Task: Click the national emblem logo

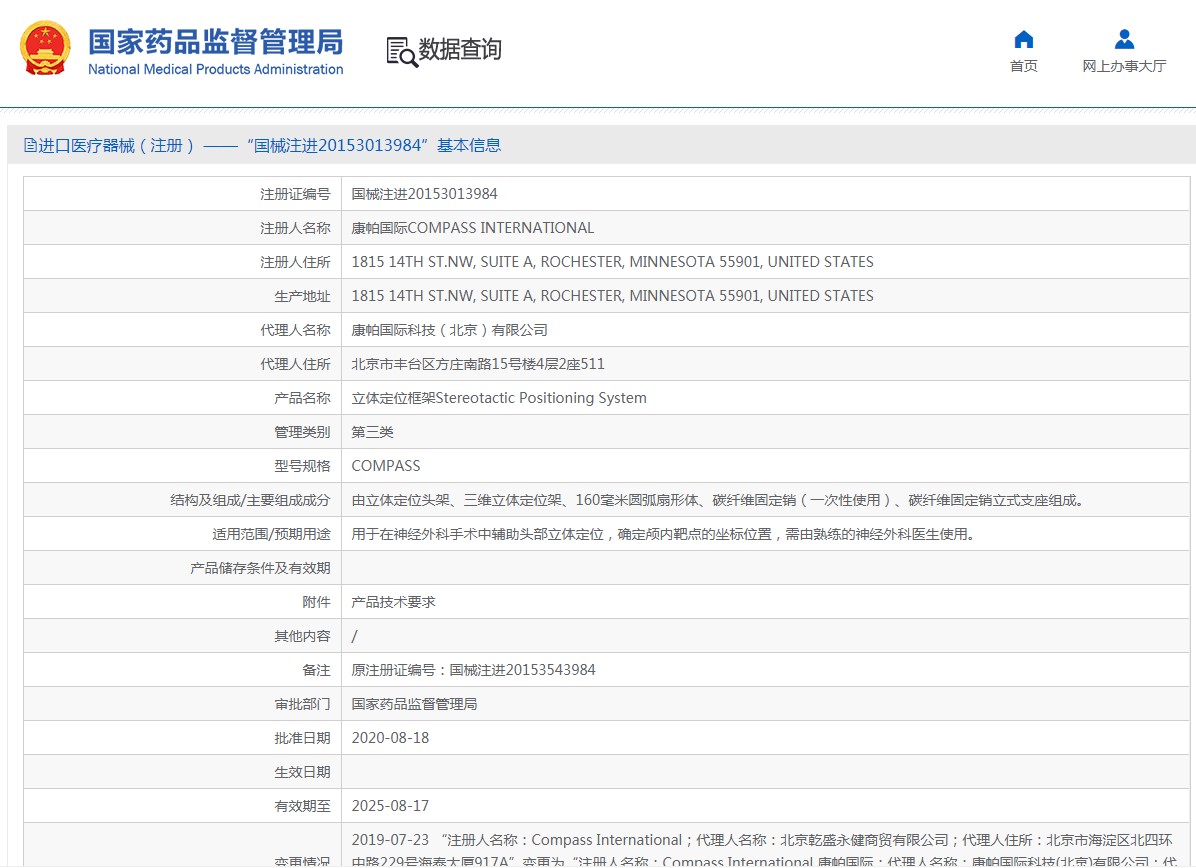Action: 46,48
